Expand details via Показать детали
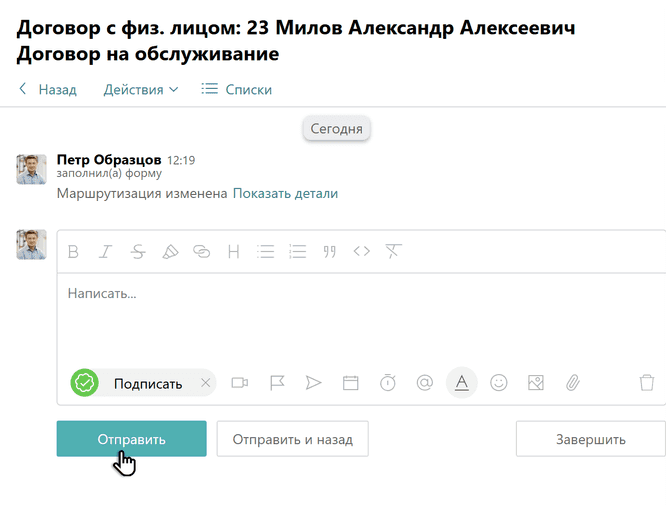This screenshot has height=506, width=666. pyautogui.click(x=285, y=193)
